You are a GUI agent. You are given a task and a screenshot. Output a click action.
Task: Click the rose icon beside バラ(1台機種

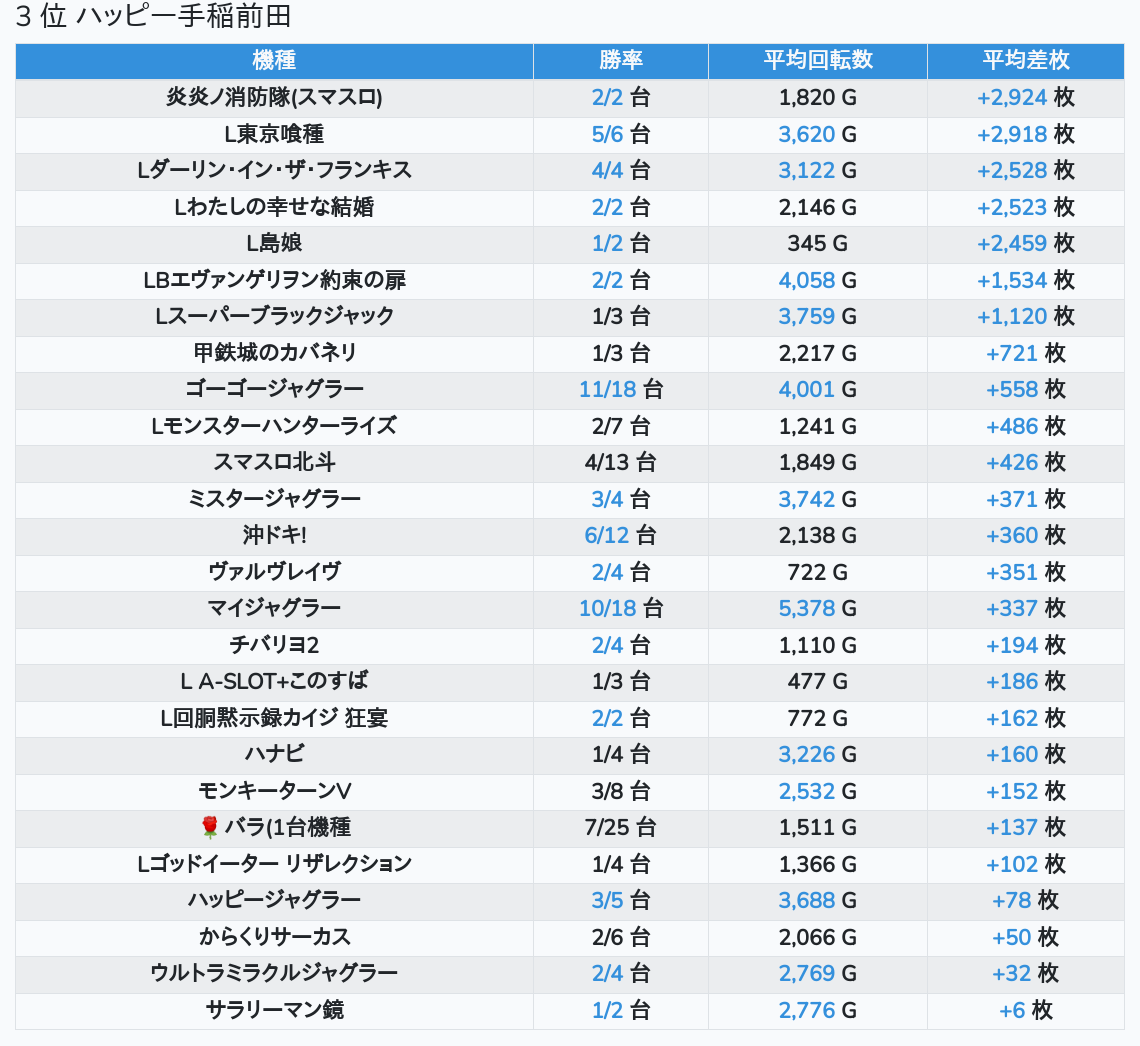[210, 827]
